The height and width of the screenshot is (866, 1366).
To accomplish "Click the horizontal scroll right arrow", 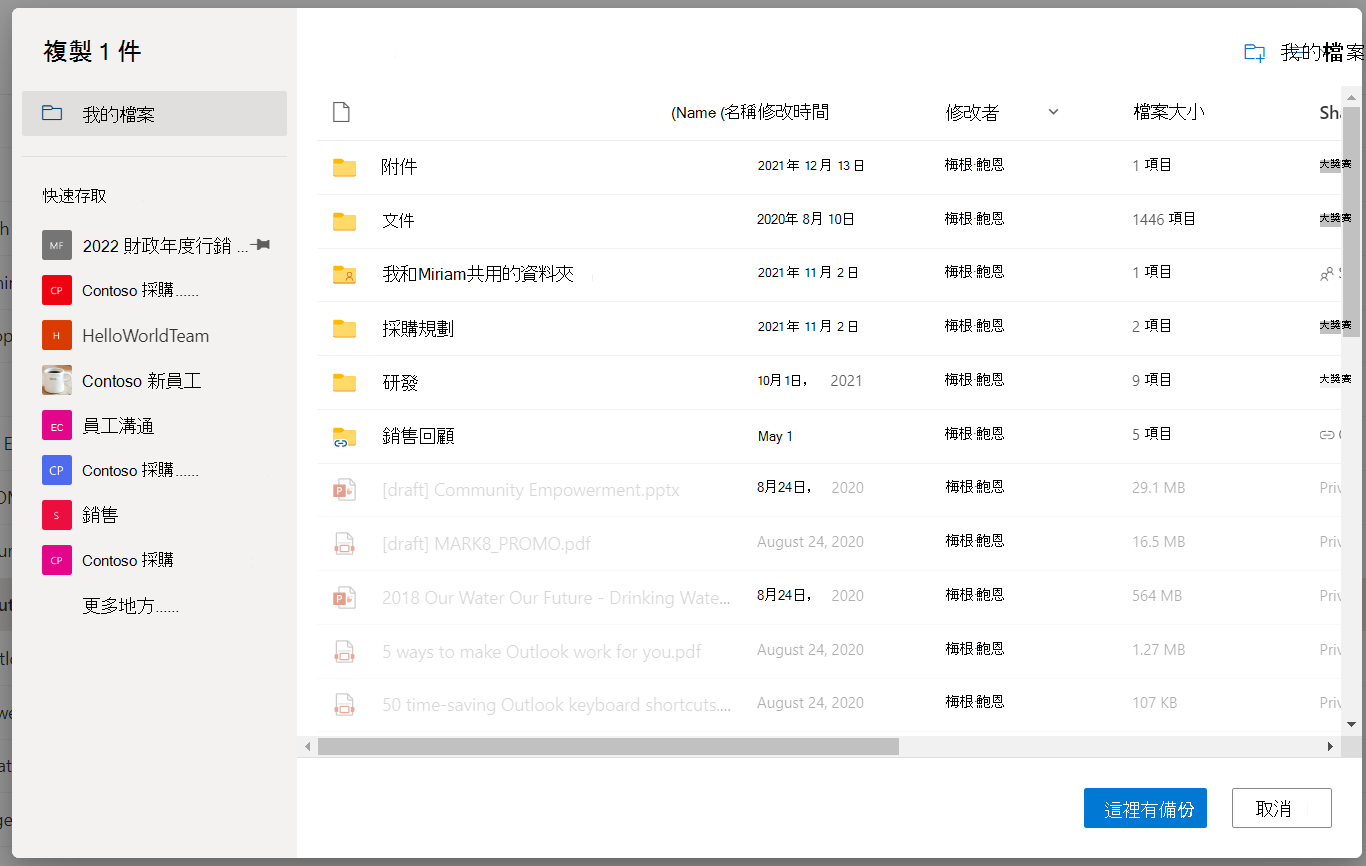I will click(x=1330, y=746).
